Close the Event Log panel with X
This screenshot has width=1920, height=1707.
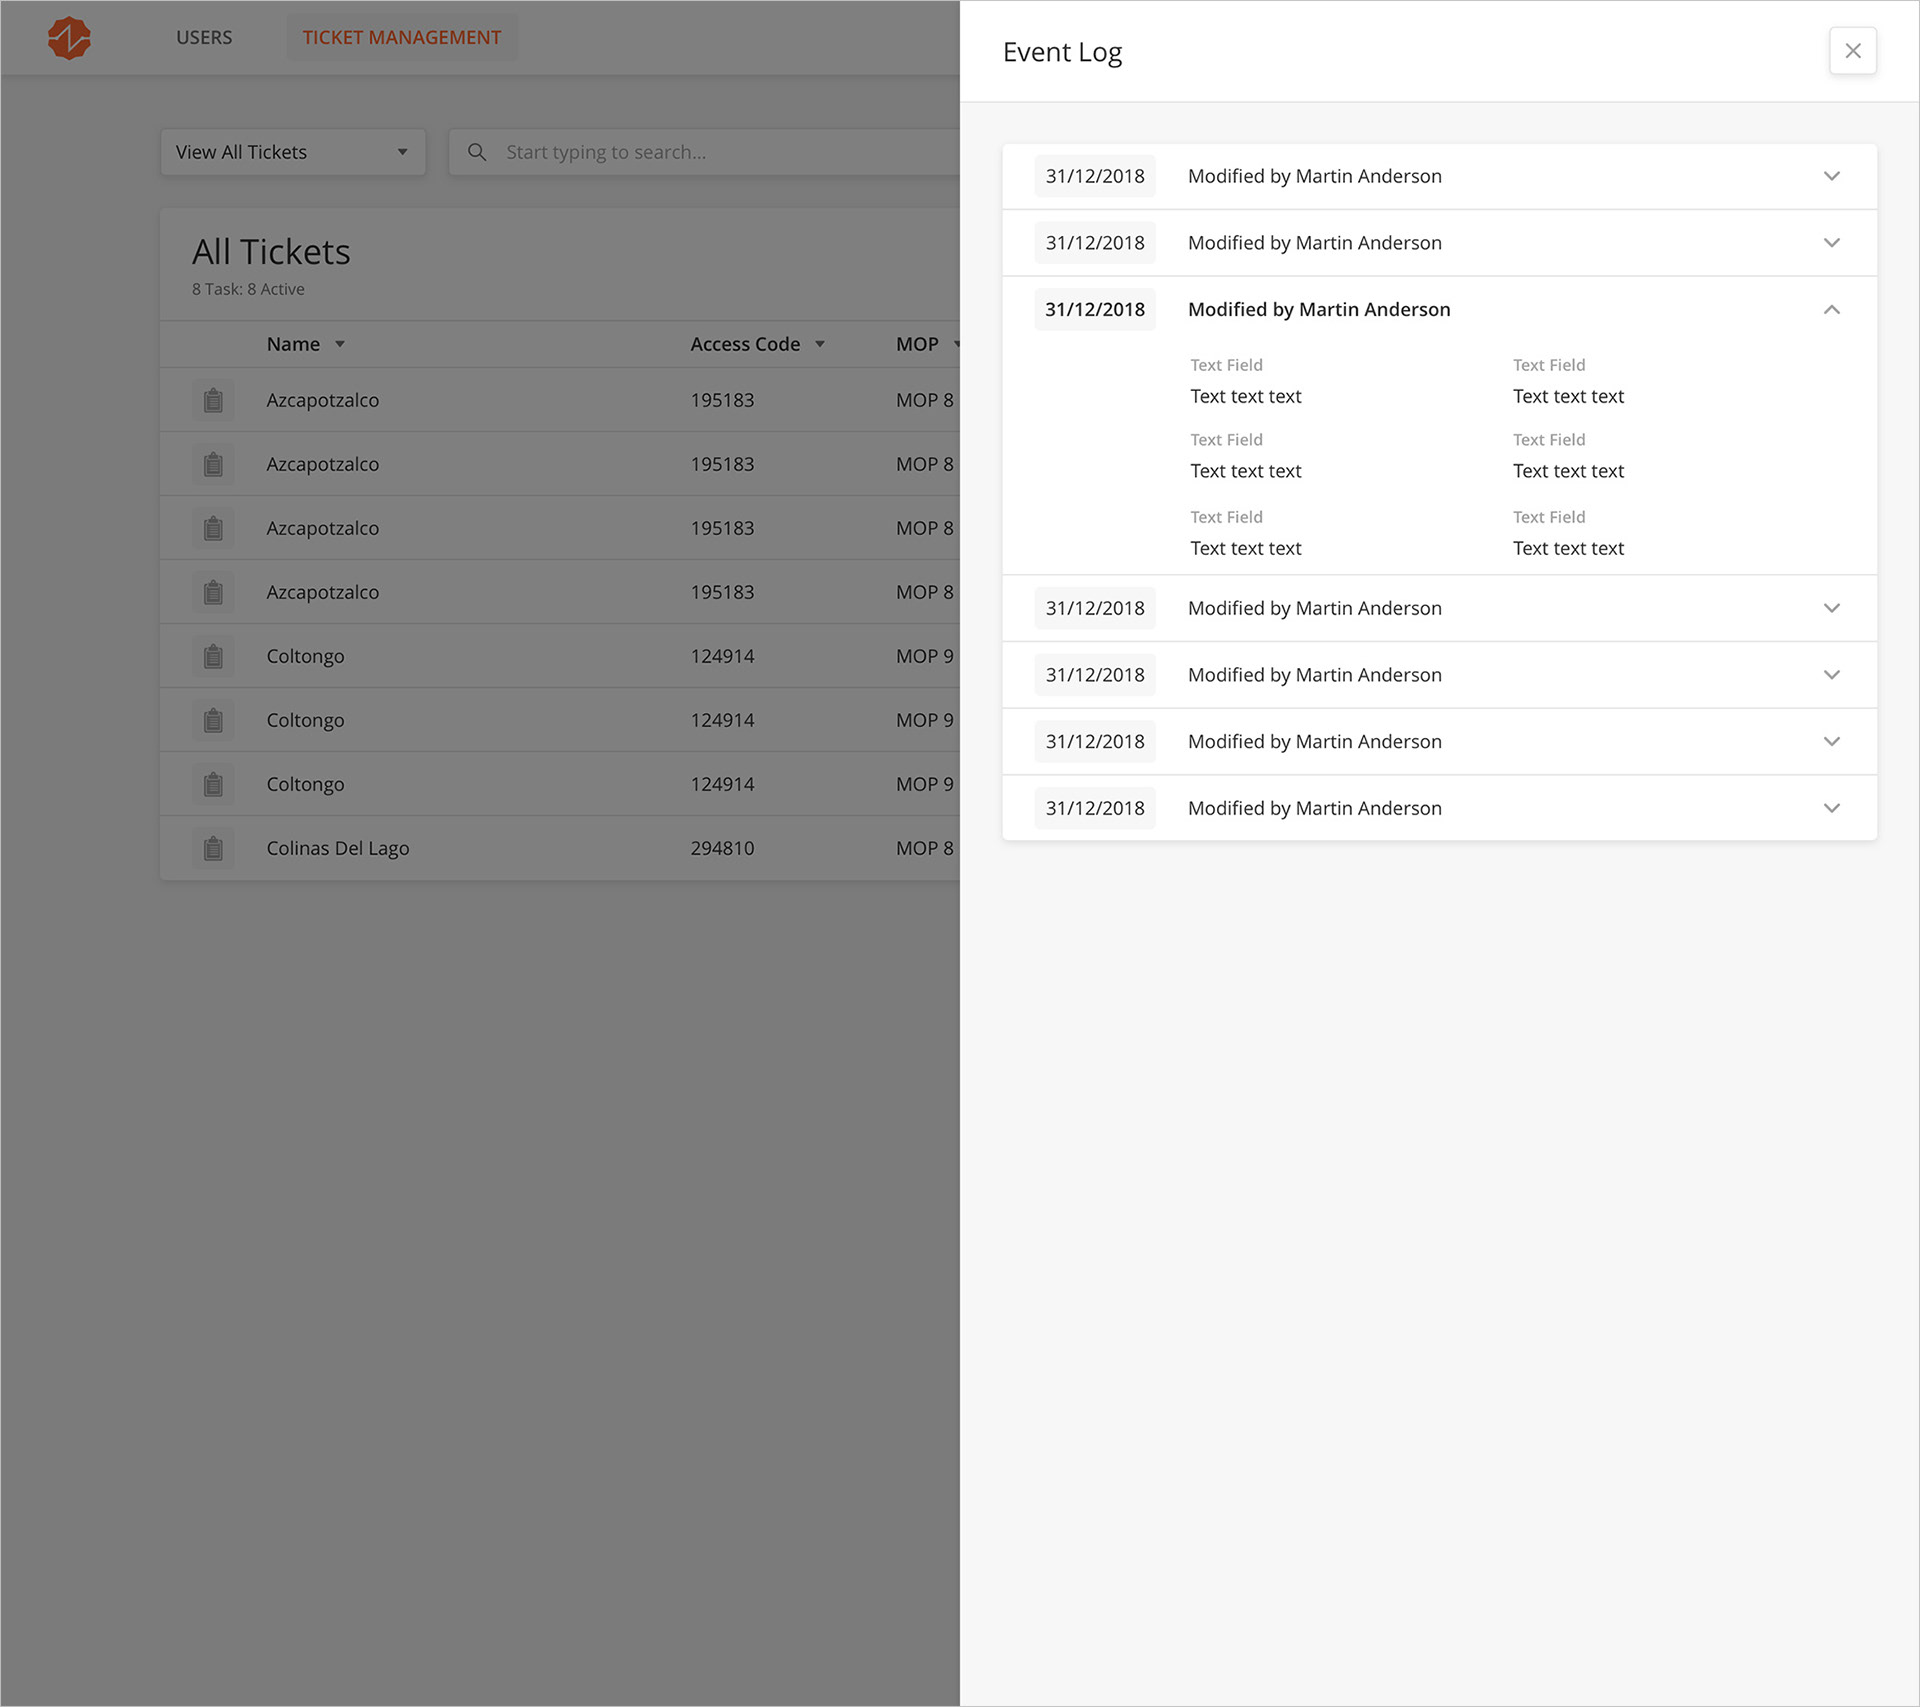1852,51
